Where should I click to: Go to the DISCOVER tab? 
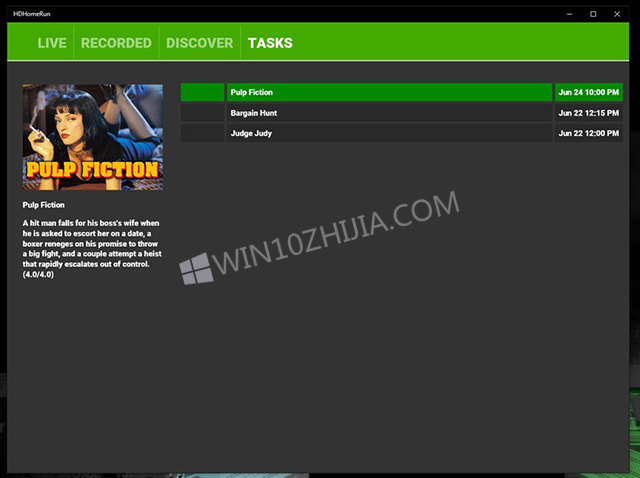pos(200,43)
